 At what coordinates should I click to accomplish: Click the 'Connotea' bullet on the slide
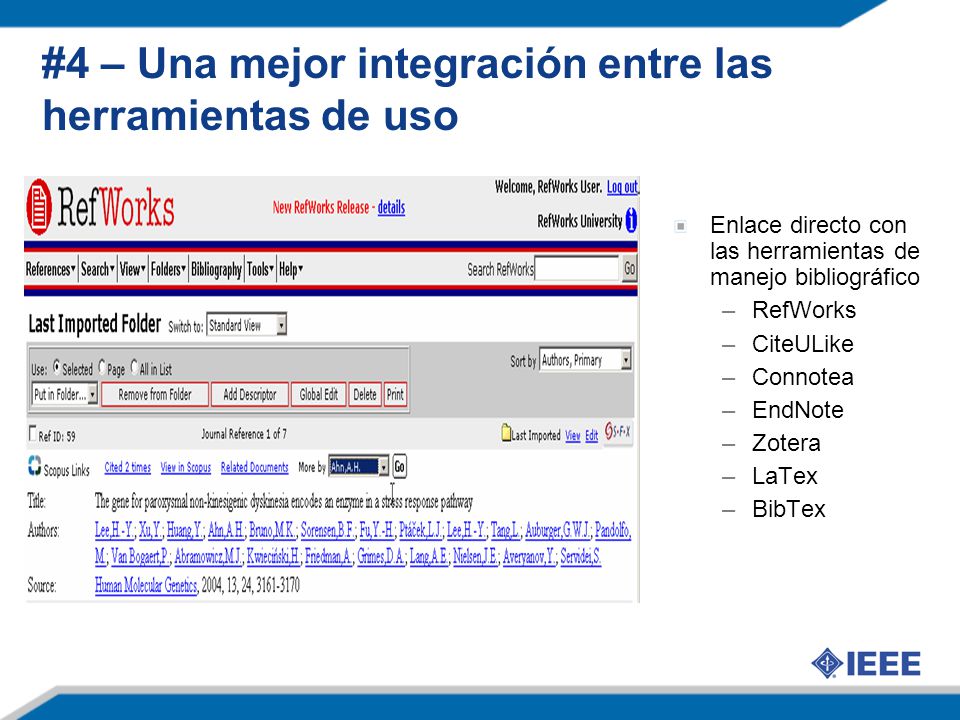click(x=803, y=377)
